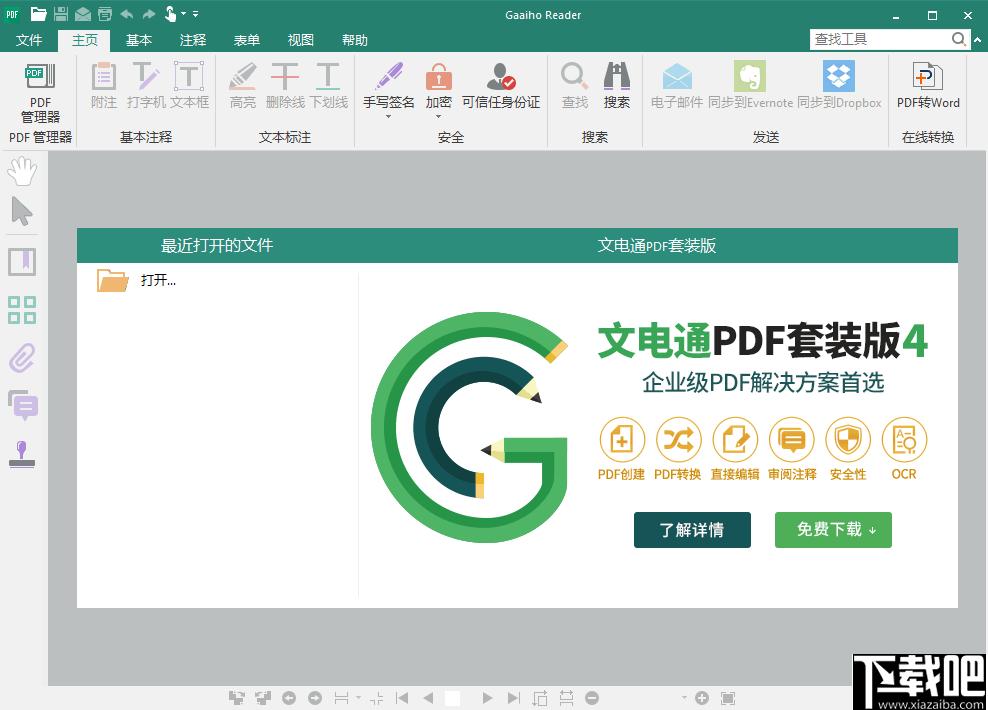Open the attachments paperclip panel

tap(22, 358)
